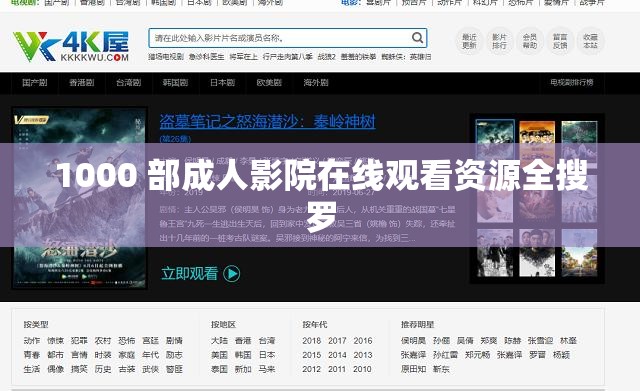
Task: Open the 影片排行 round button
Action: (499, 41)
